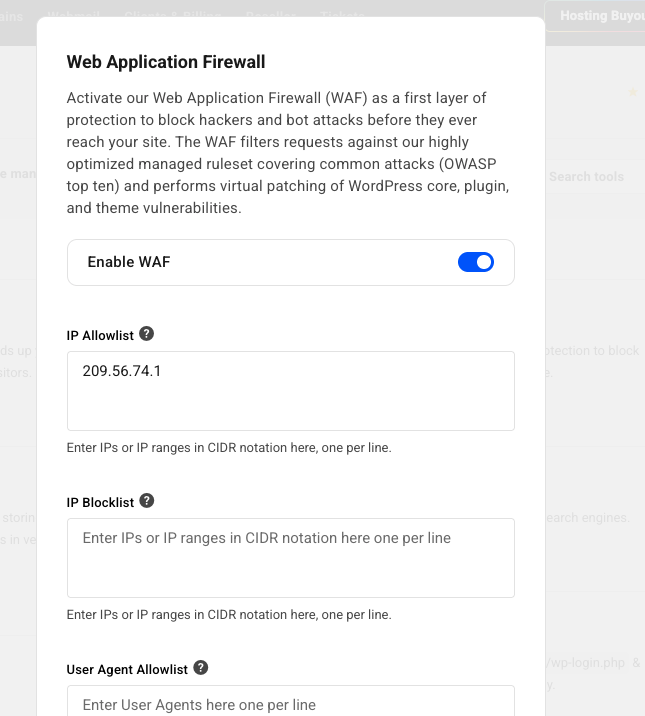The height and width of the screenshot is (716, 645).
Task: Click the "User Agent Allowlist" field label
Action: [127, 669]
